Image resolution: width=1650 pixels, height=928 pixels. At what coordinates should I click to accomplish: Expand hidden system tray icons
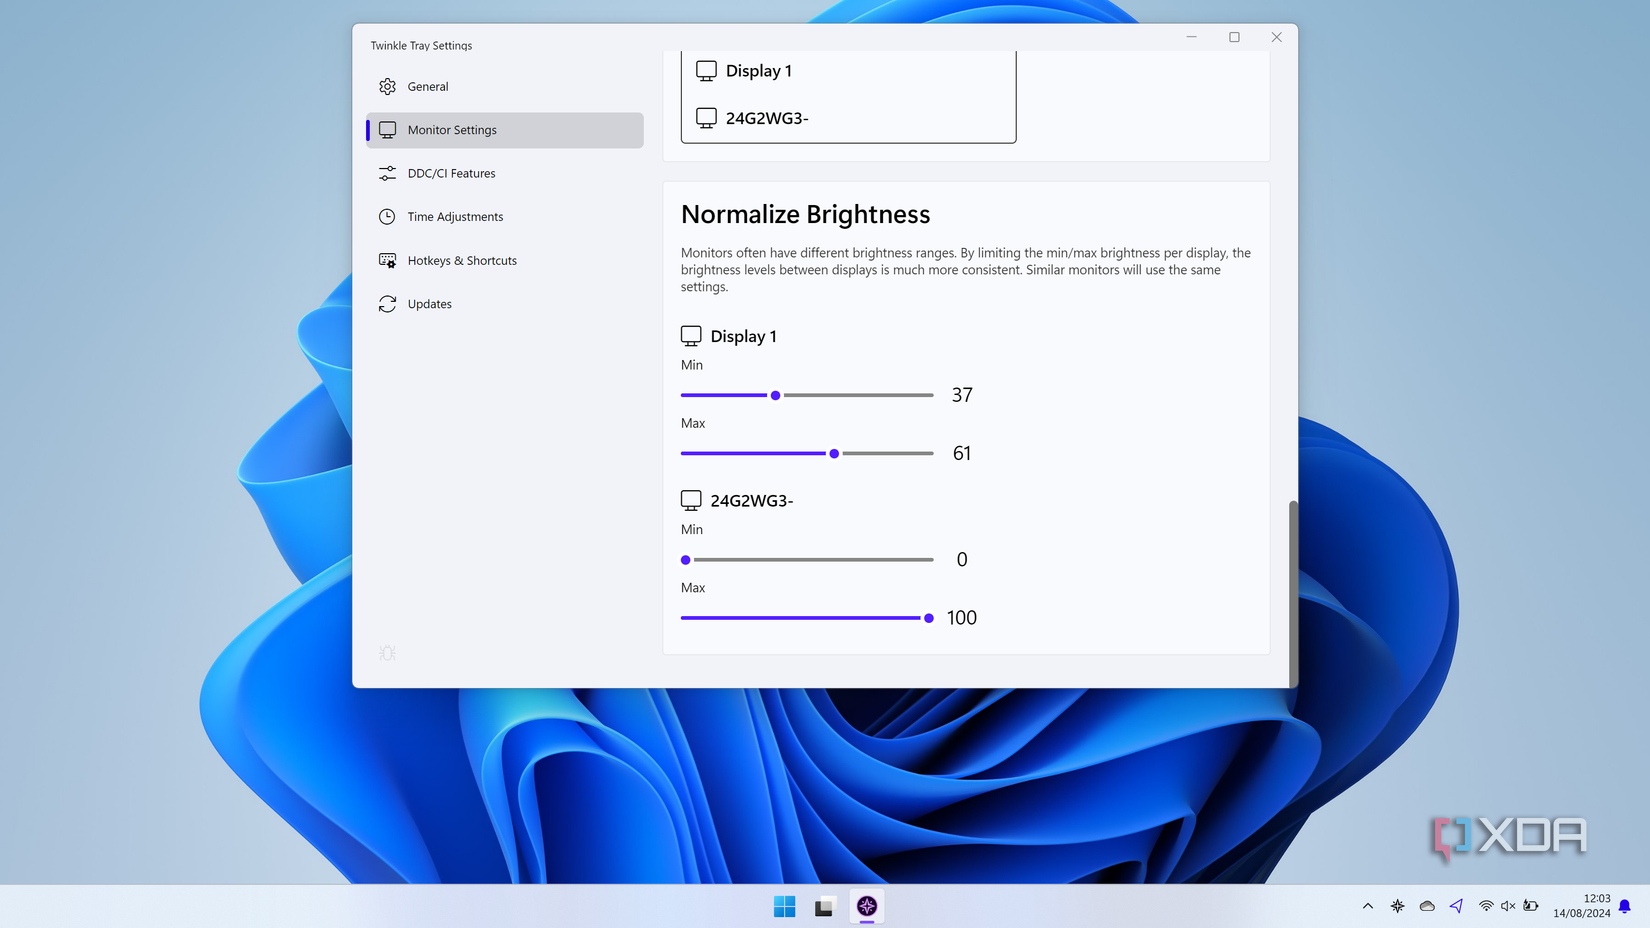click(1367, 906)
